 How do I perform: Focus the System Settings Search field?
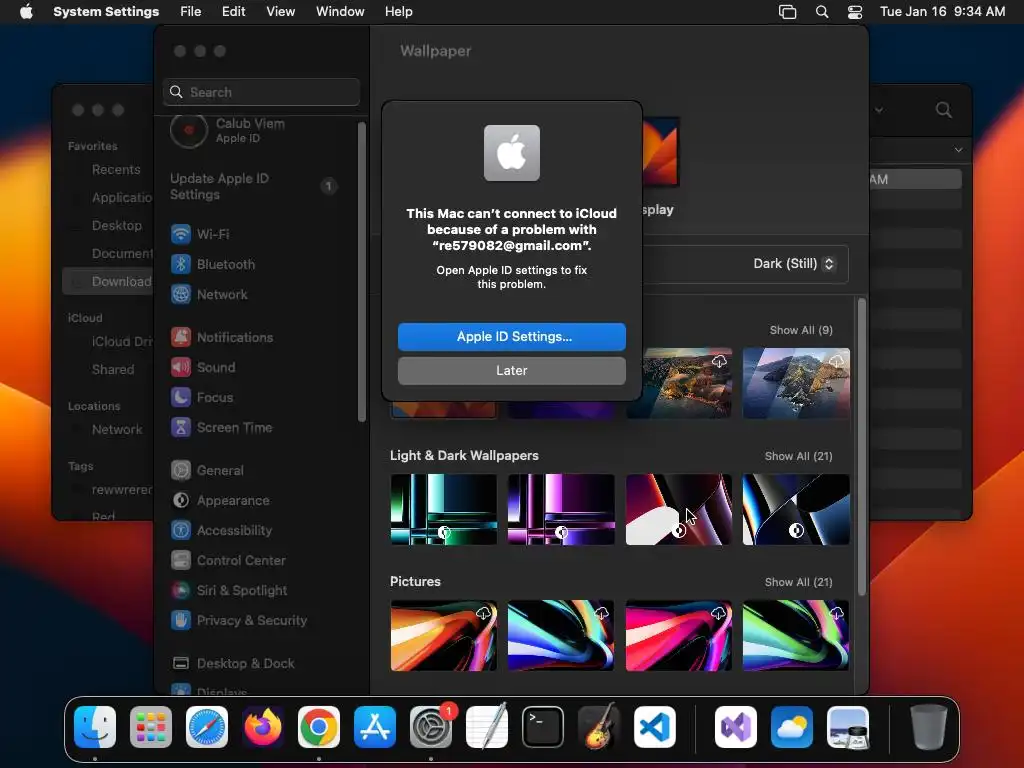(x=261, y=92)
